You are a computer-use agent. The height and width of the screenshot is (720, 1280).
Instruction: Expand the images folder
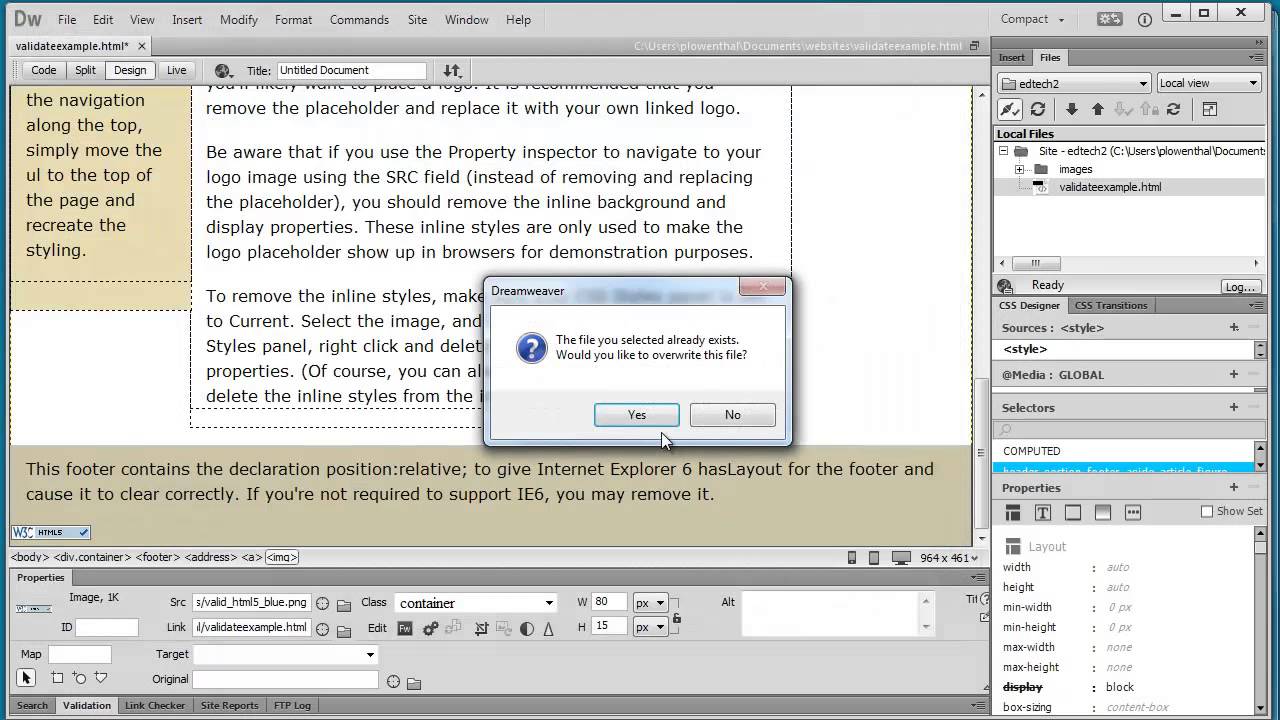[x=1019, y=169]
